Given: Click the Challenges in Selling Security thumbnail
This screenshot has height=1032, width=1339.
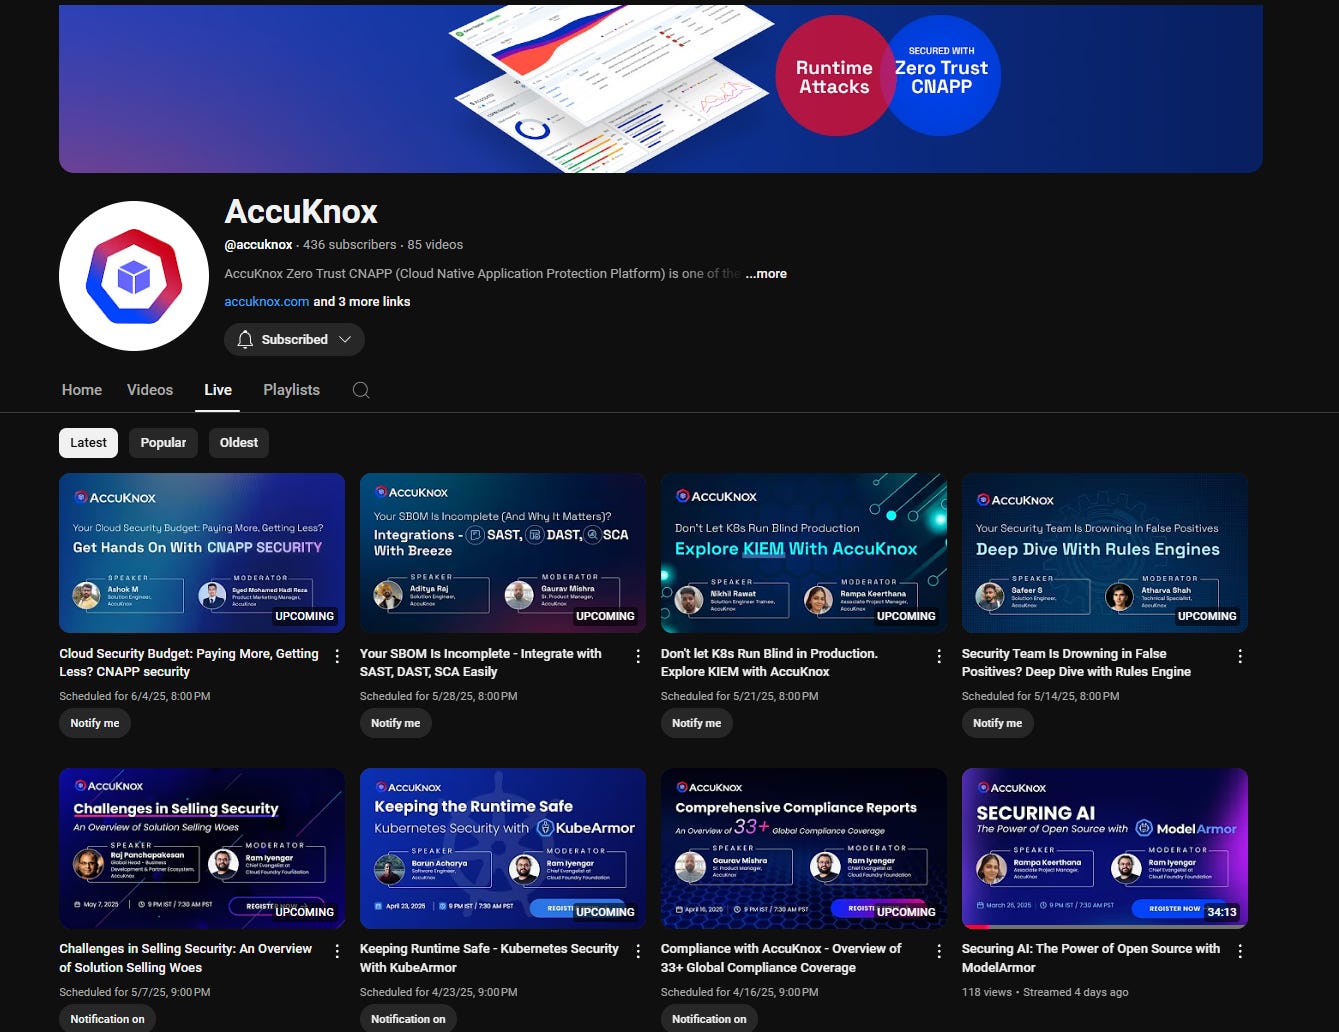Looking at the screenshot, I should click(202, 848).
